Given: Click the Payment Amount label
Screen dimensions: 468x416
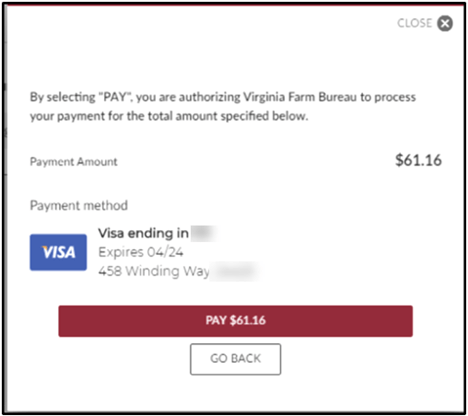Looking at the screenshot, I should [74, 162].
